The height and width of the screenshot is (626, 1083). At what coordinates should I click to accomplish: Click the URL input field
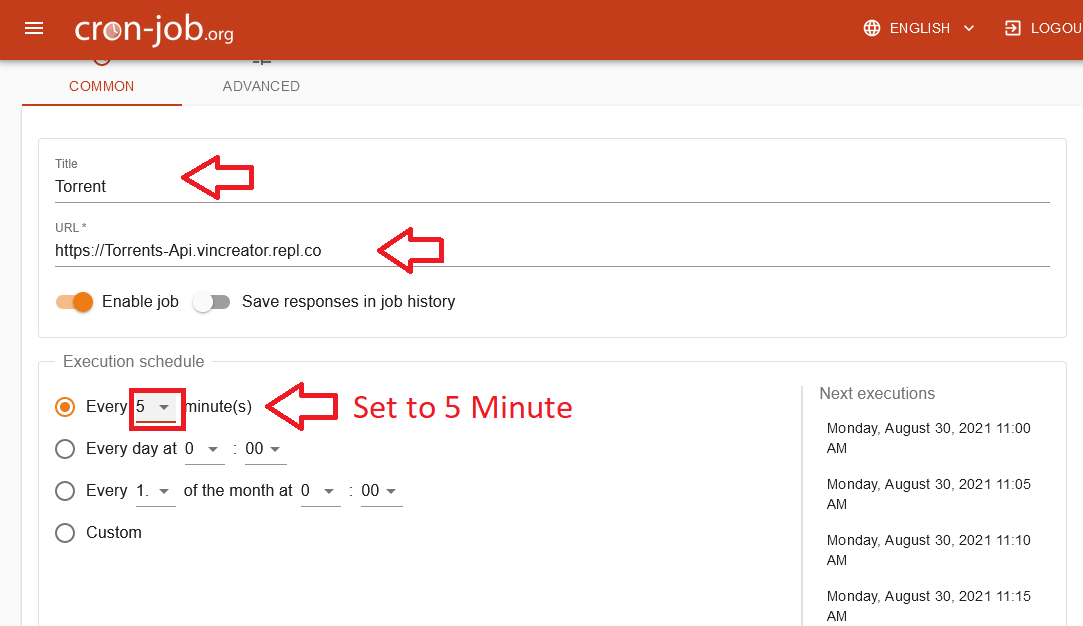click(552, 250)
